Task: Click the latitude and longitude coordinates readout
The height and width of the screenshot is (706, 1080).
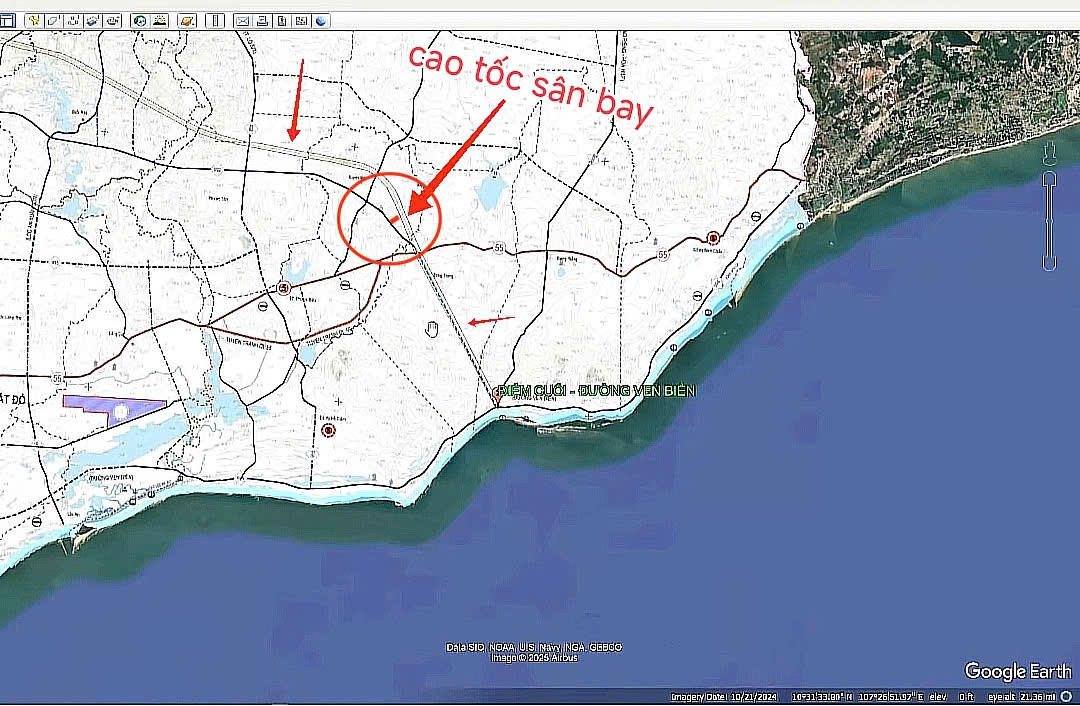Action: [x=858, y=697]
